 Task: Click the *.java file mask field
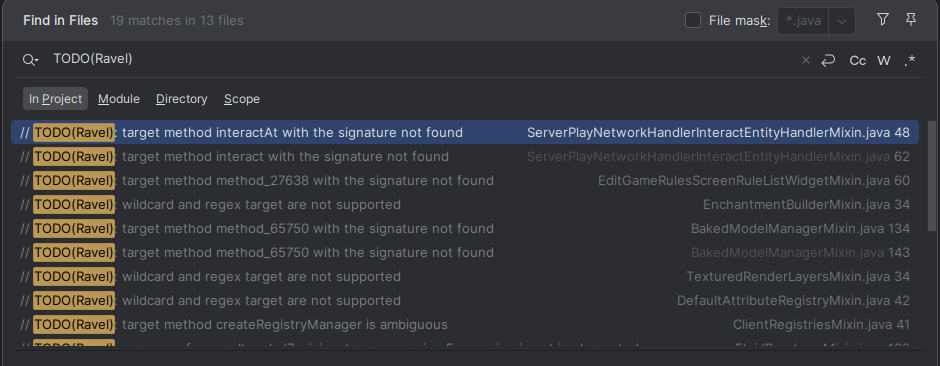803,21
